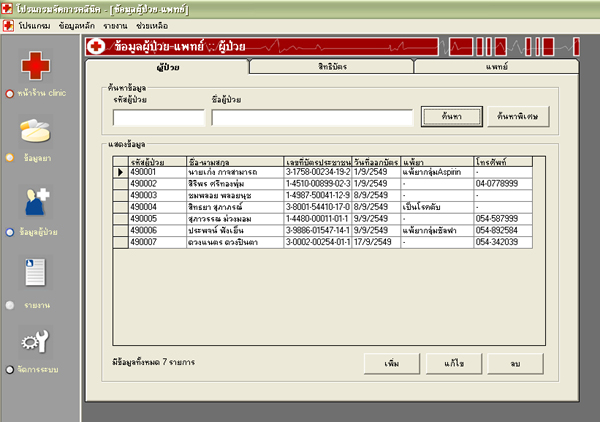The image size is (600, 422).
Task: Click the app icon in the menu bar
Action: coord(8,22)
